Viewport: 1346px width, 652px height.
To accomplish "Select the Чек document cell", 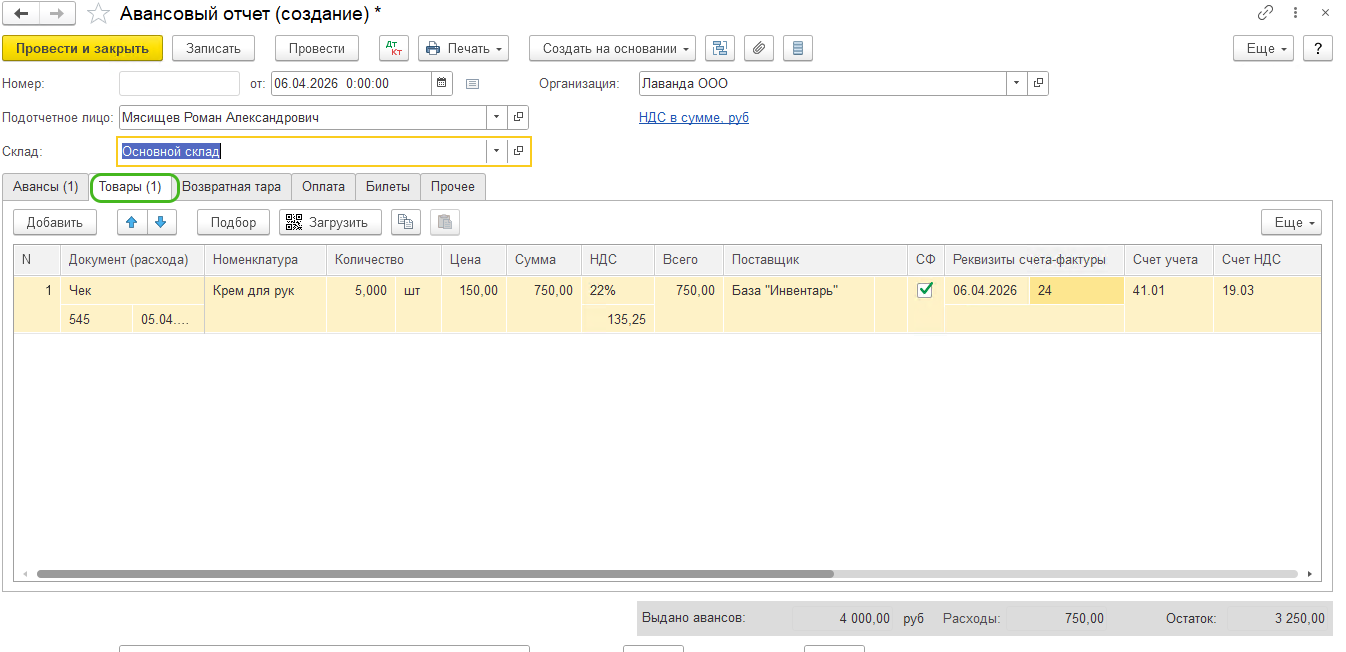I will coord(132,291).
